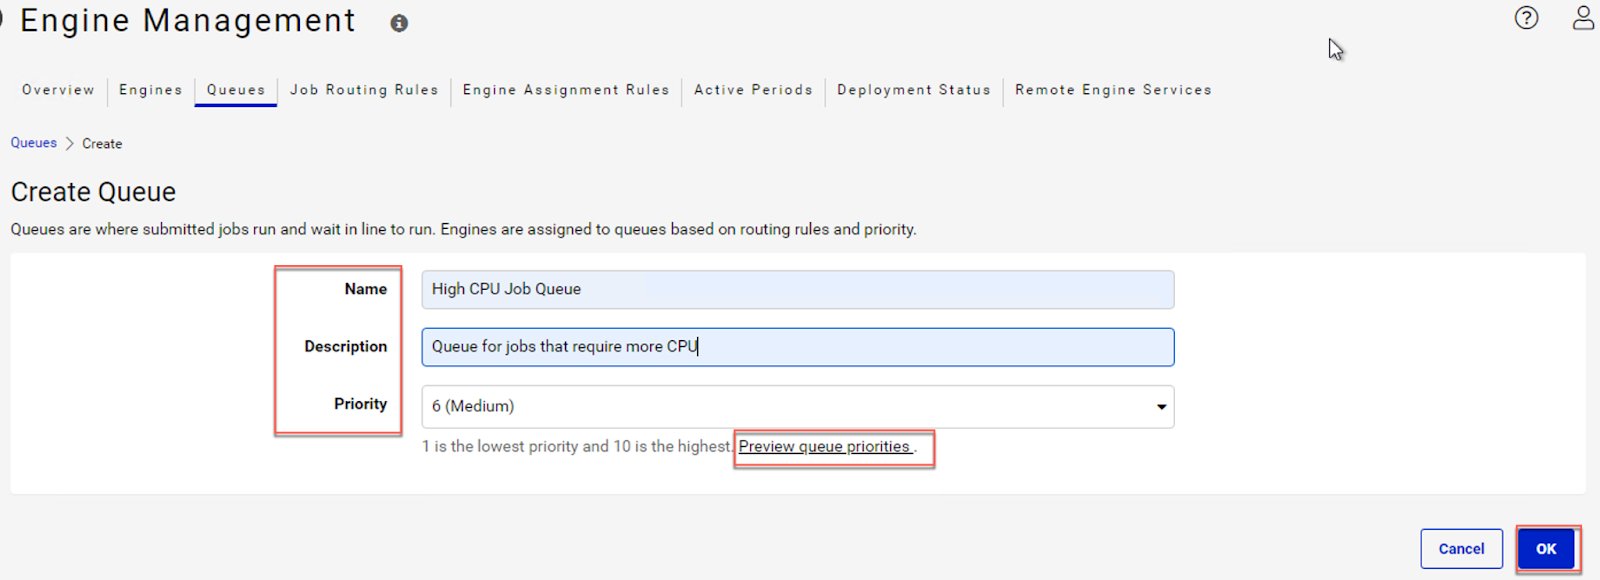The height and width of the screenshot is (580, 1600).
Task: Open the 6 (Medium) priority combo box
Action: [798, 407]
